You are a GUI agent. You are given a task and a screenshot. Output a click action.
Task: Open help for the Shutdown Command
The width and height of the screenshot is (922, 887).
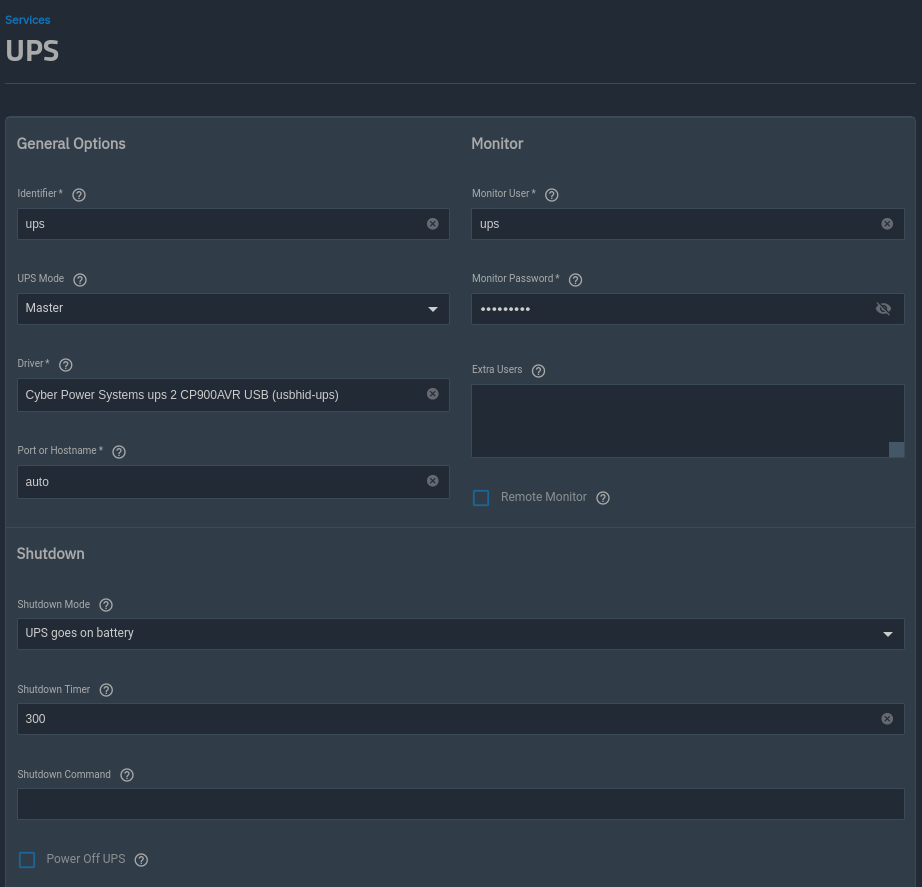127,775
